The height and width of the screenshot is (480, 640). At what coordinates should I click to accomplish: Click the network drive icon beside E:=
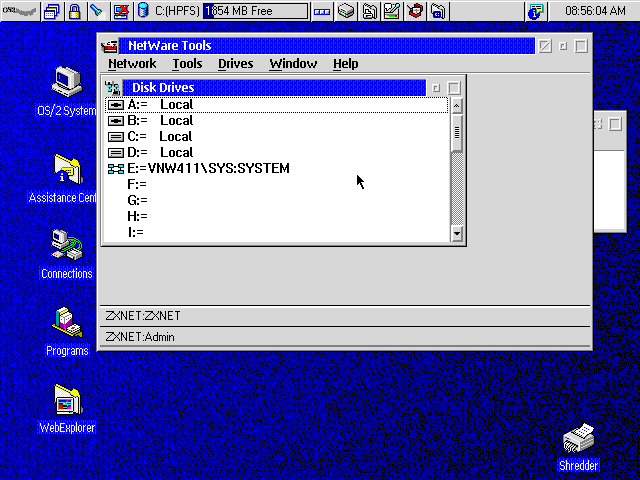click(x=116, y=169)
